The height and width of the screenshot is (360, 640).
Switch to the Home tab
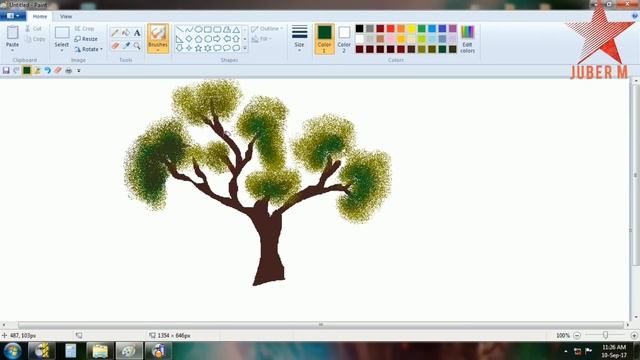pos(40,16)
